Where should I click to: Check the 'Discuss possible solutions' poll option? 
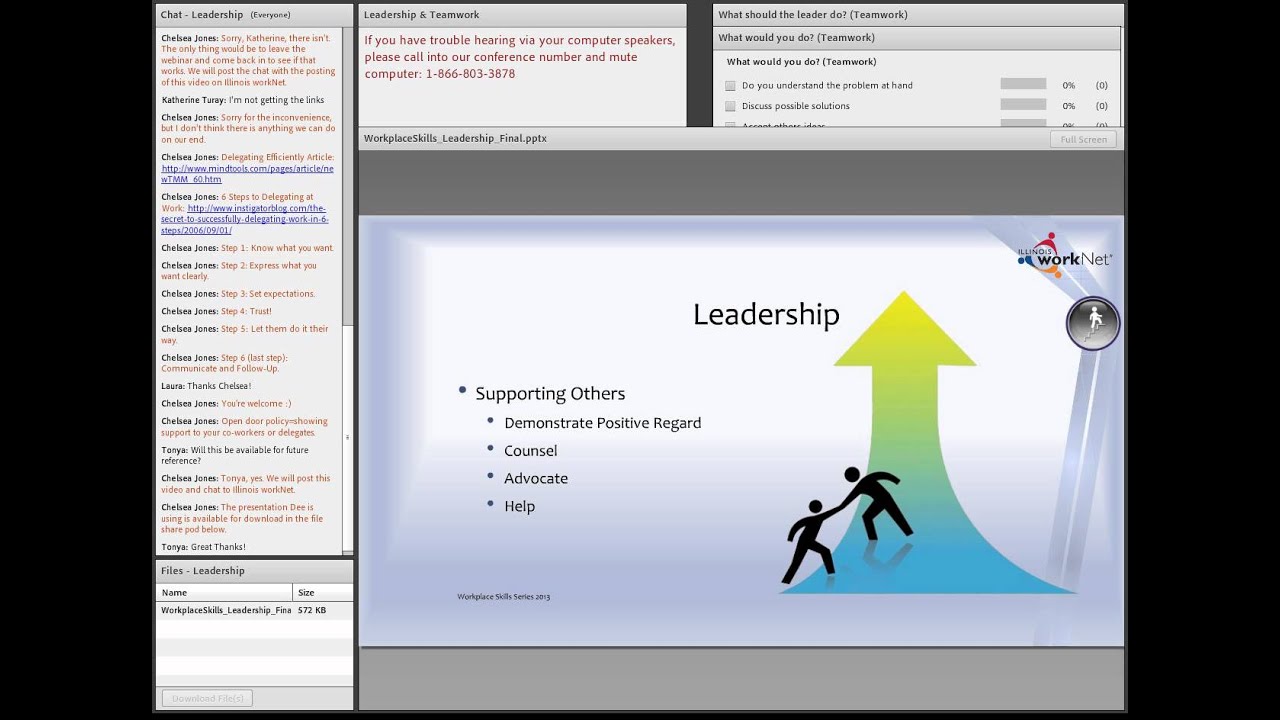coord(730,106)
